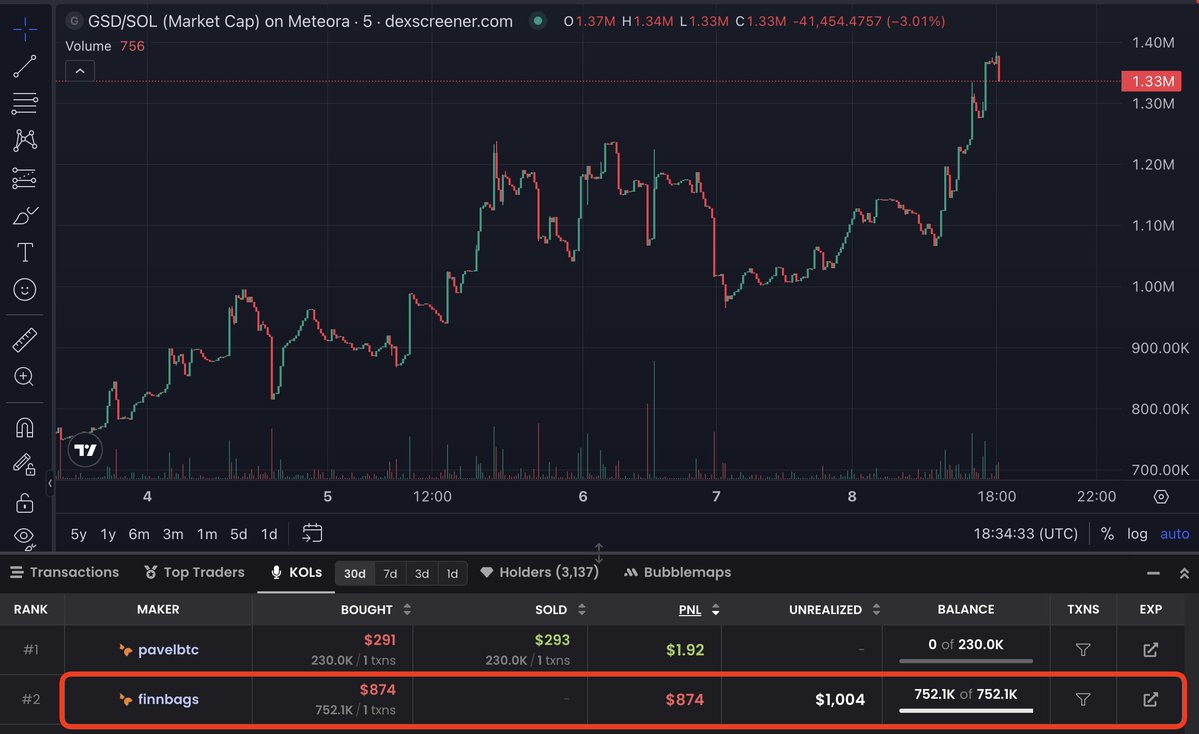Screen dimensions: 1199x734
Task: Minimize the bottom table panel
Action: 1153,573
